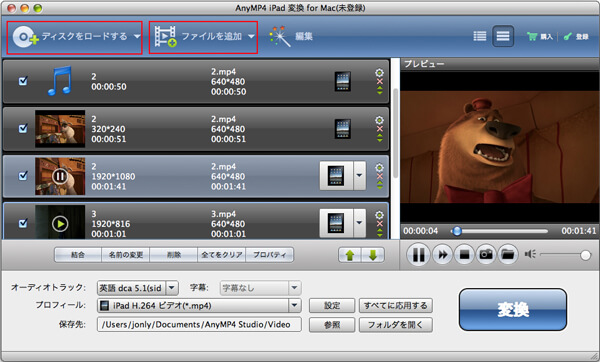The width and height of the screenshot is (600, 362).
Task: Click the Purchase (購入) cart icon
Action: click(540, 36)
